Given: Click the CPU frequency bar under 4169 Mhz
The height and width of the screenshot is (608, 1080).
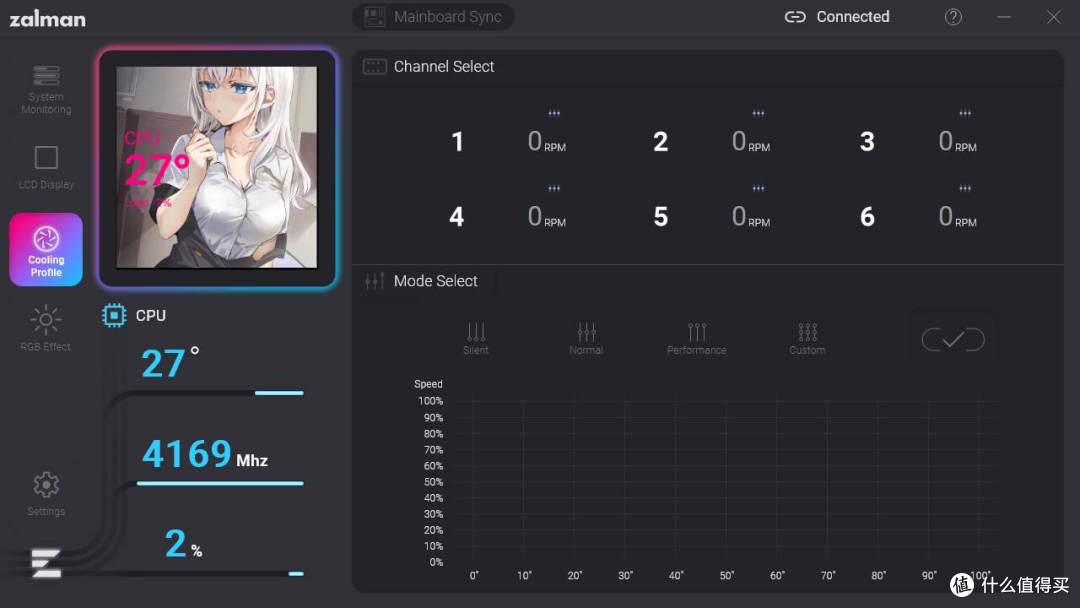Looking at the screenshot, I should [220, 483].
